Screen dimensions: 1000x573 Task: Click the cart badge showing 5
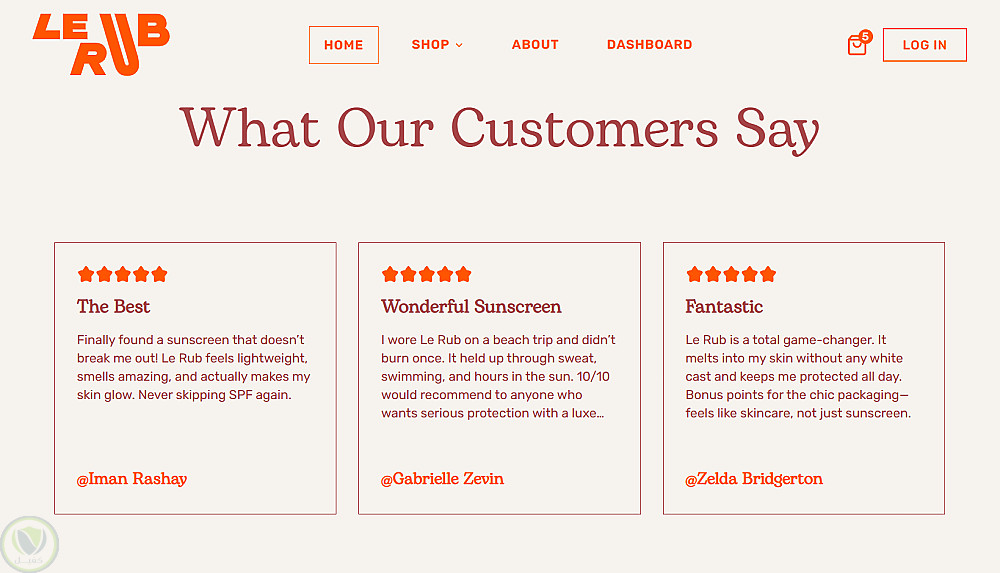pos(865,36)
